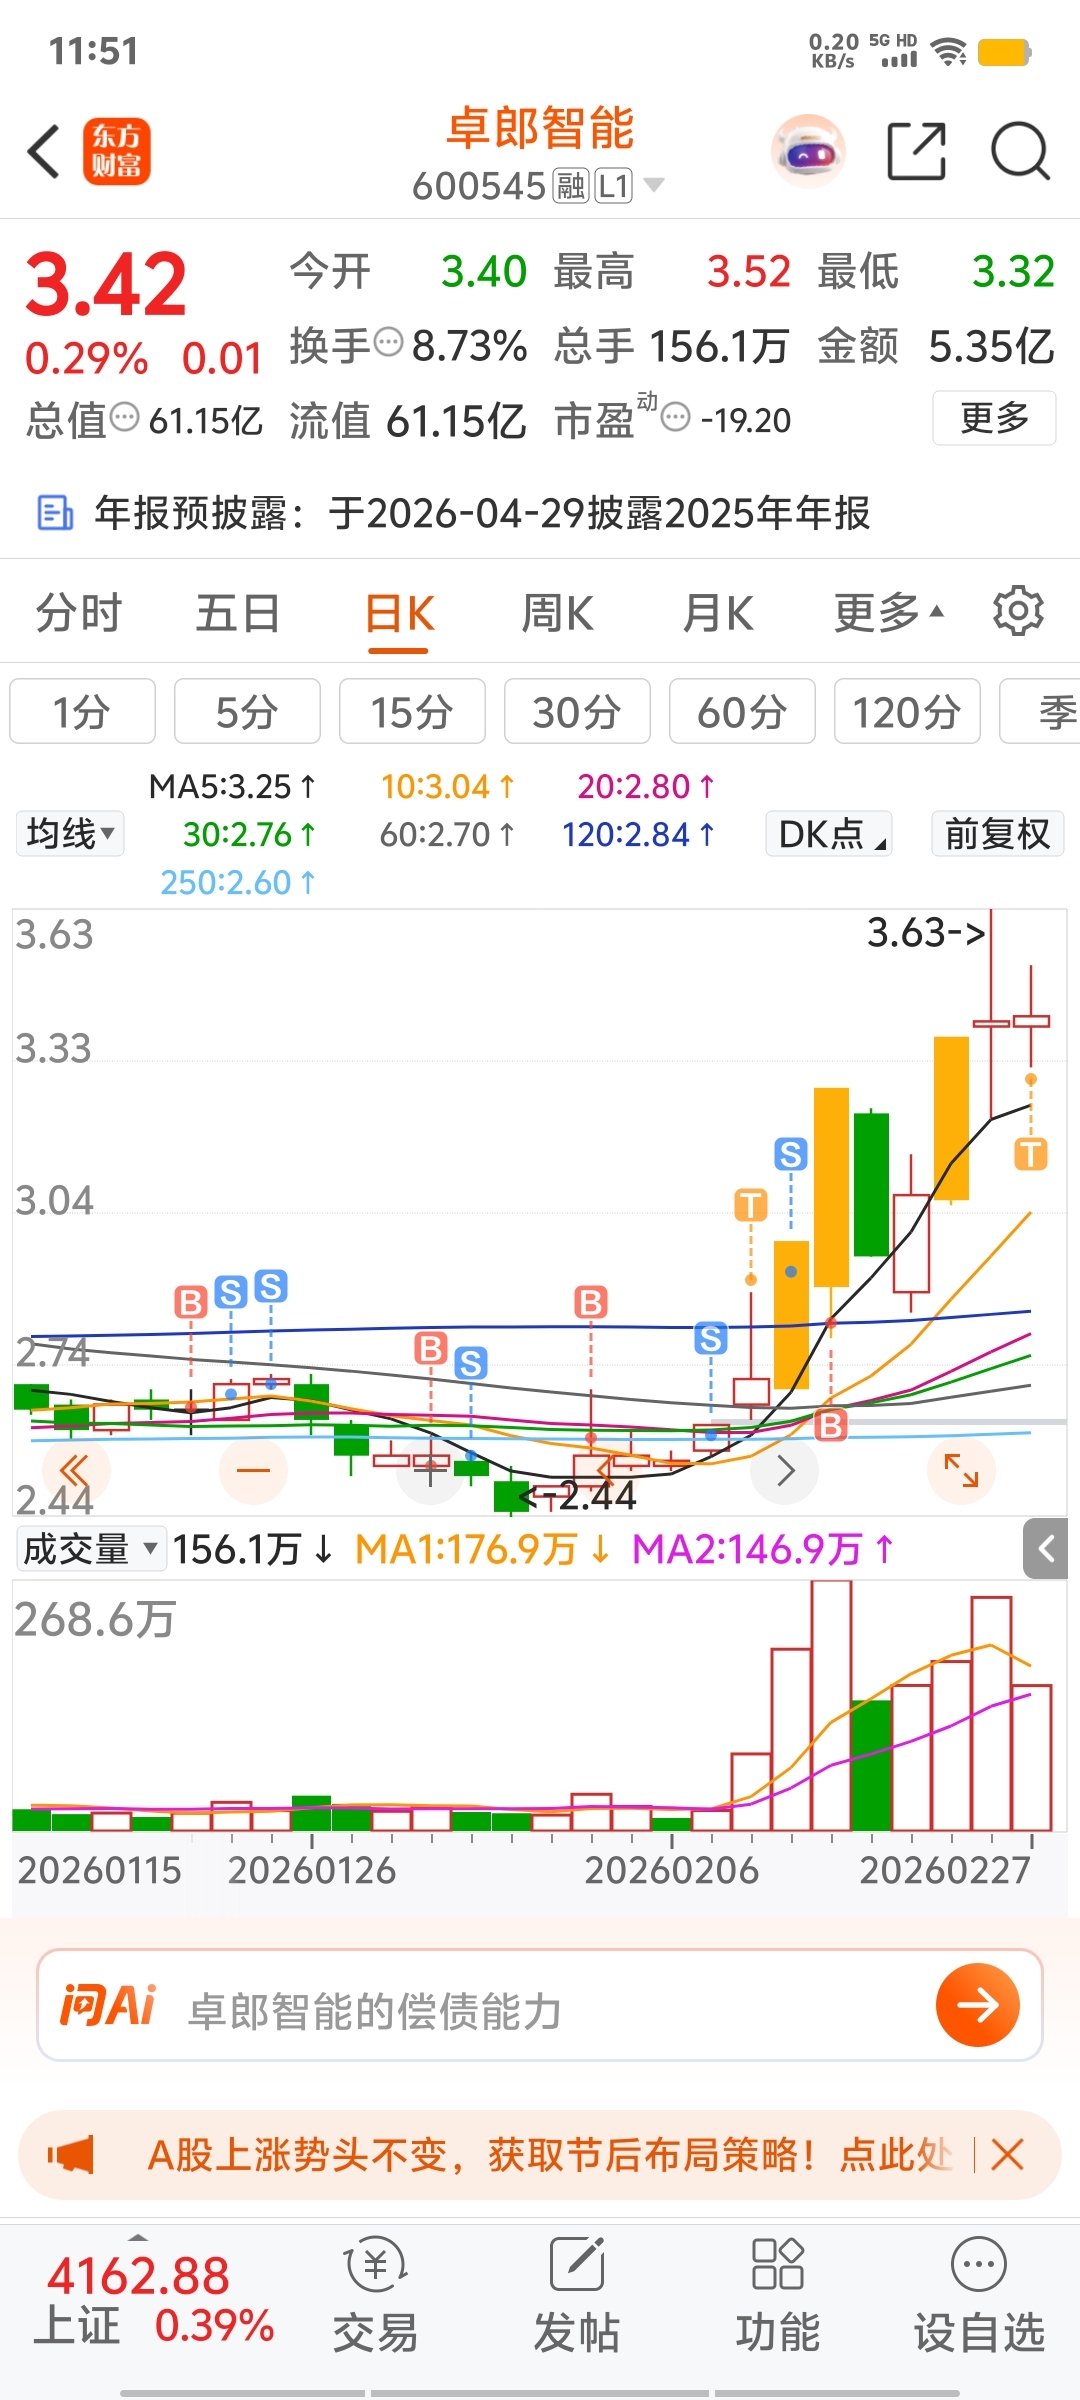The width and height of the screenshot is (1080, 2400).
Task: Open the 年报预披露 announcement link
Action: click(x=482, y=513)
